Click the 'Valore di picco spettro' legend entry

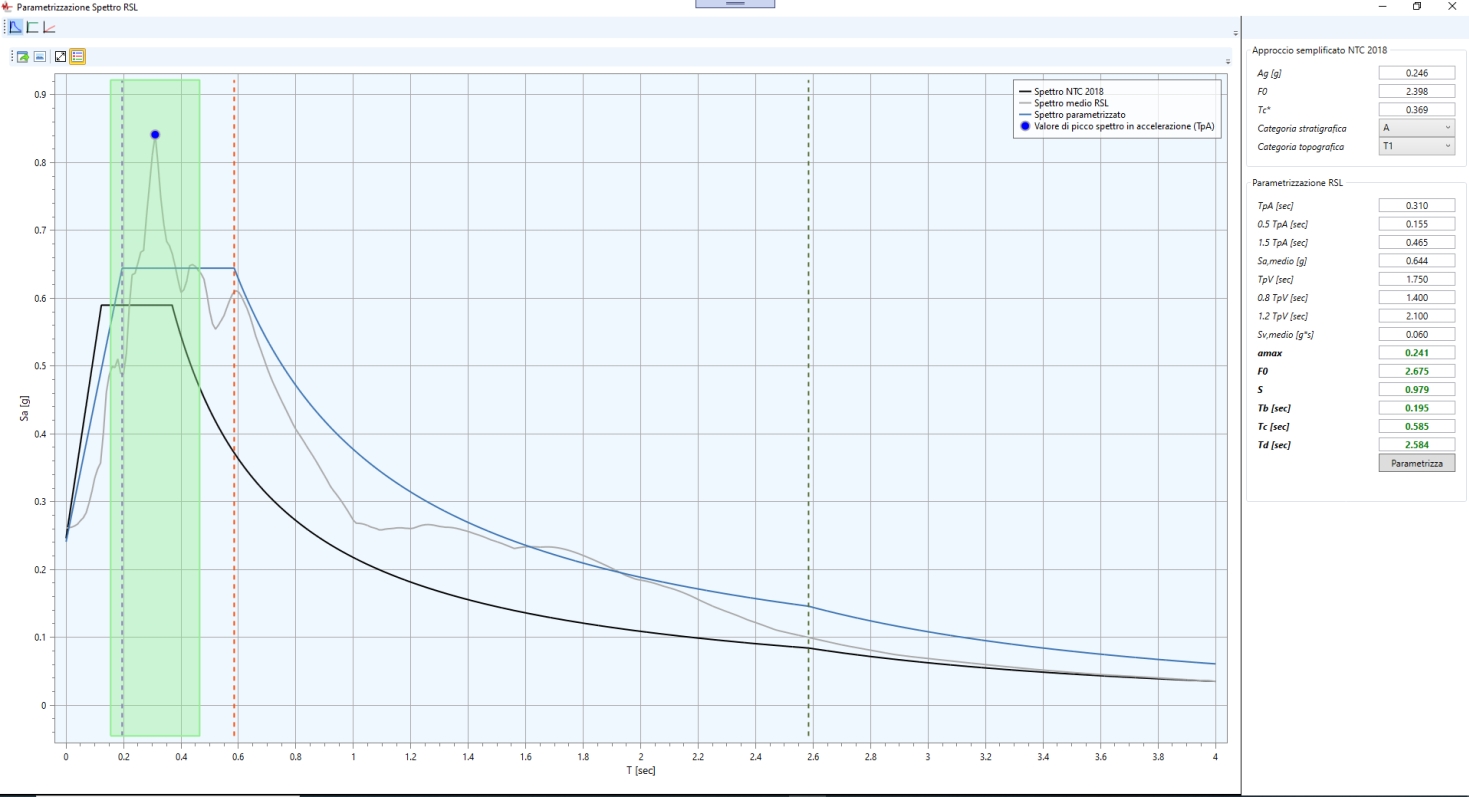click(1115, 127)
